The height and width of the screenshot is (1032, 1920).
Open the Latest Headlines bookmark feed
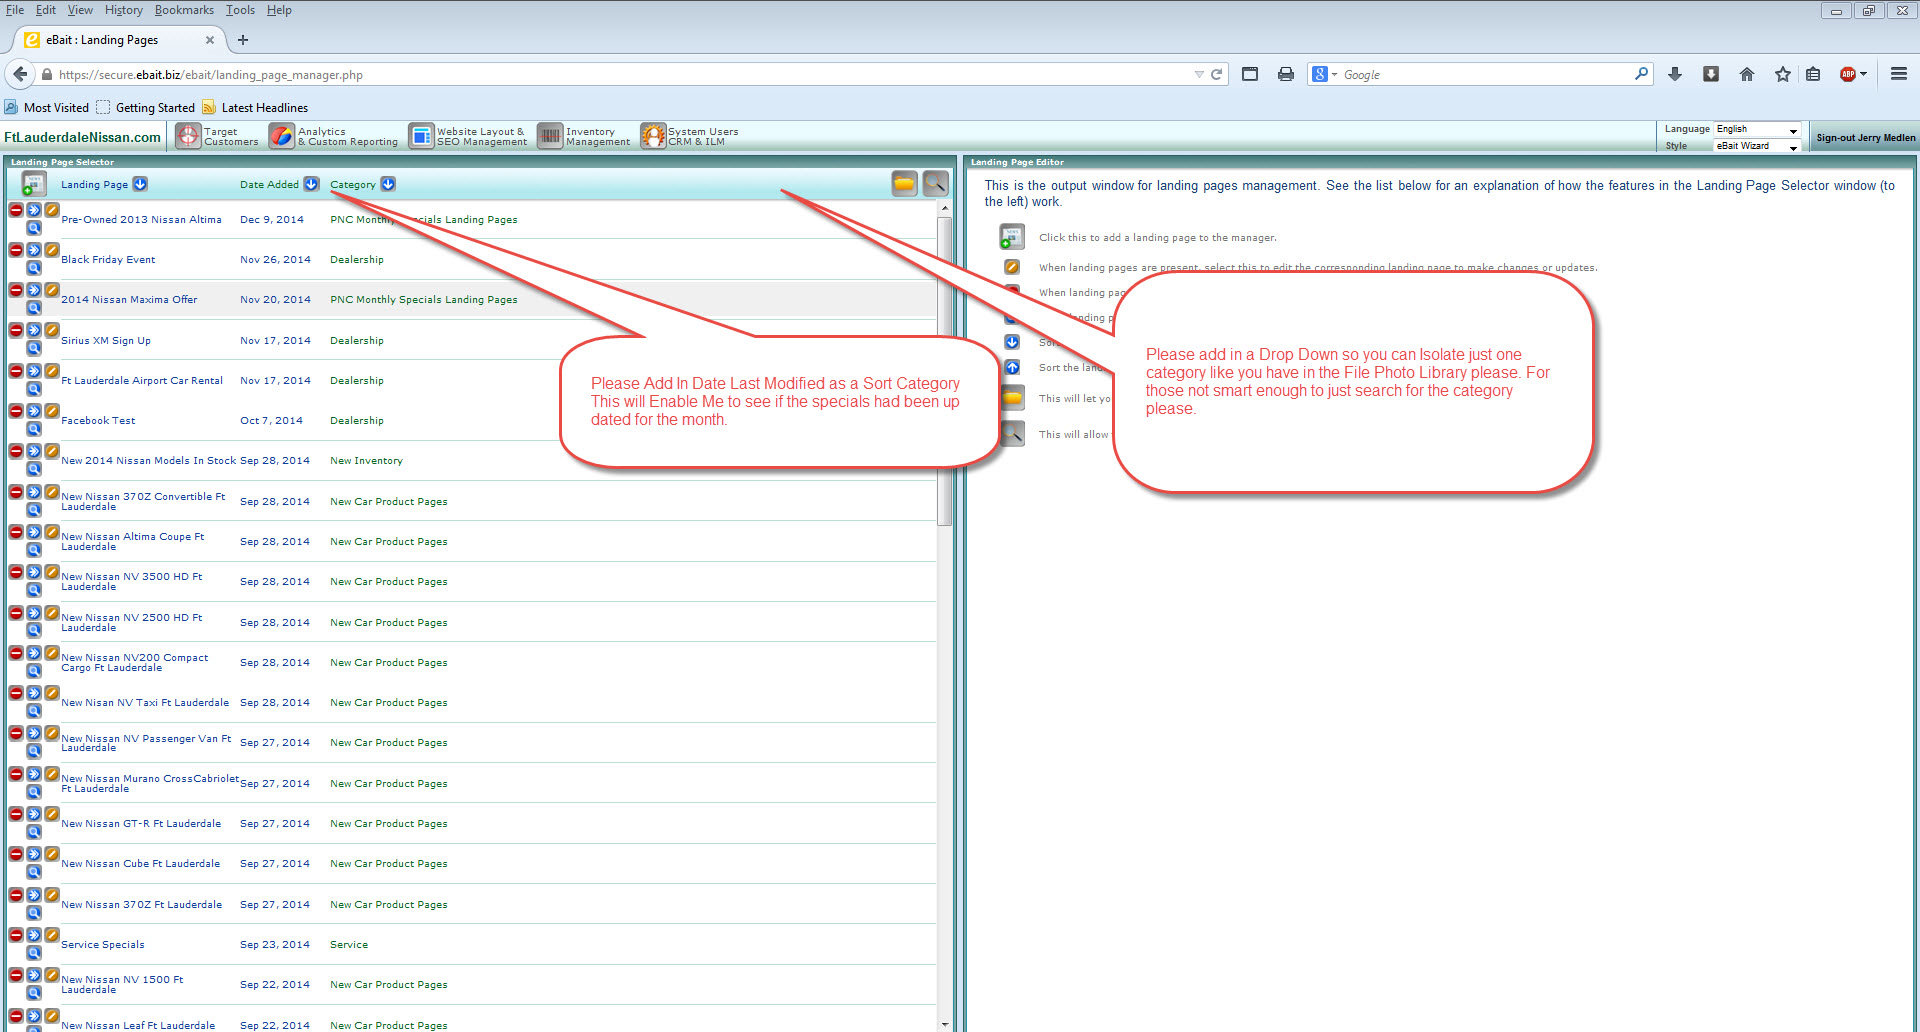coord(255,108)
